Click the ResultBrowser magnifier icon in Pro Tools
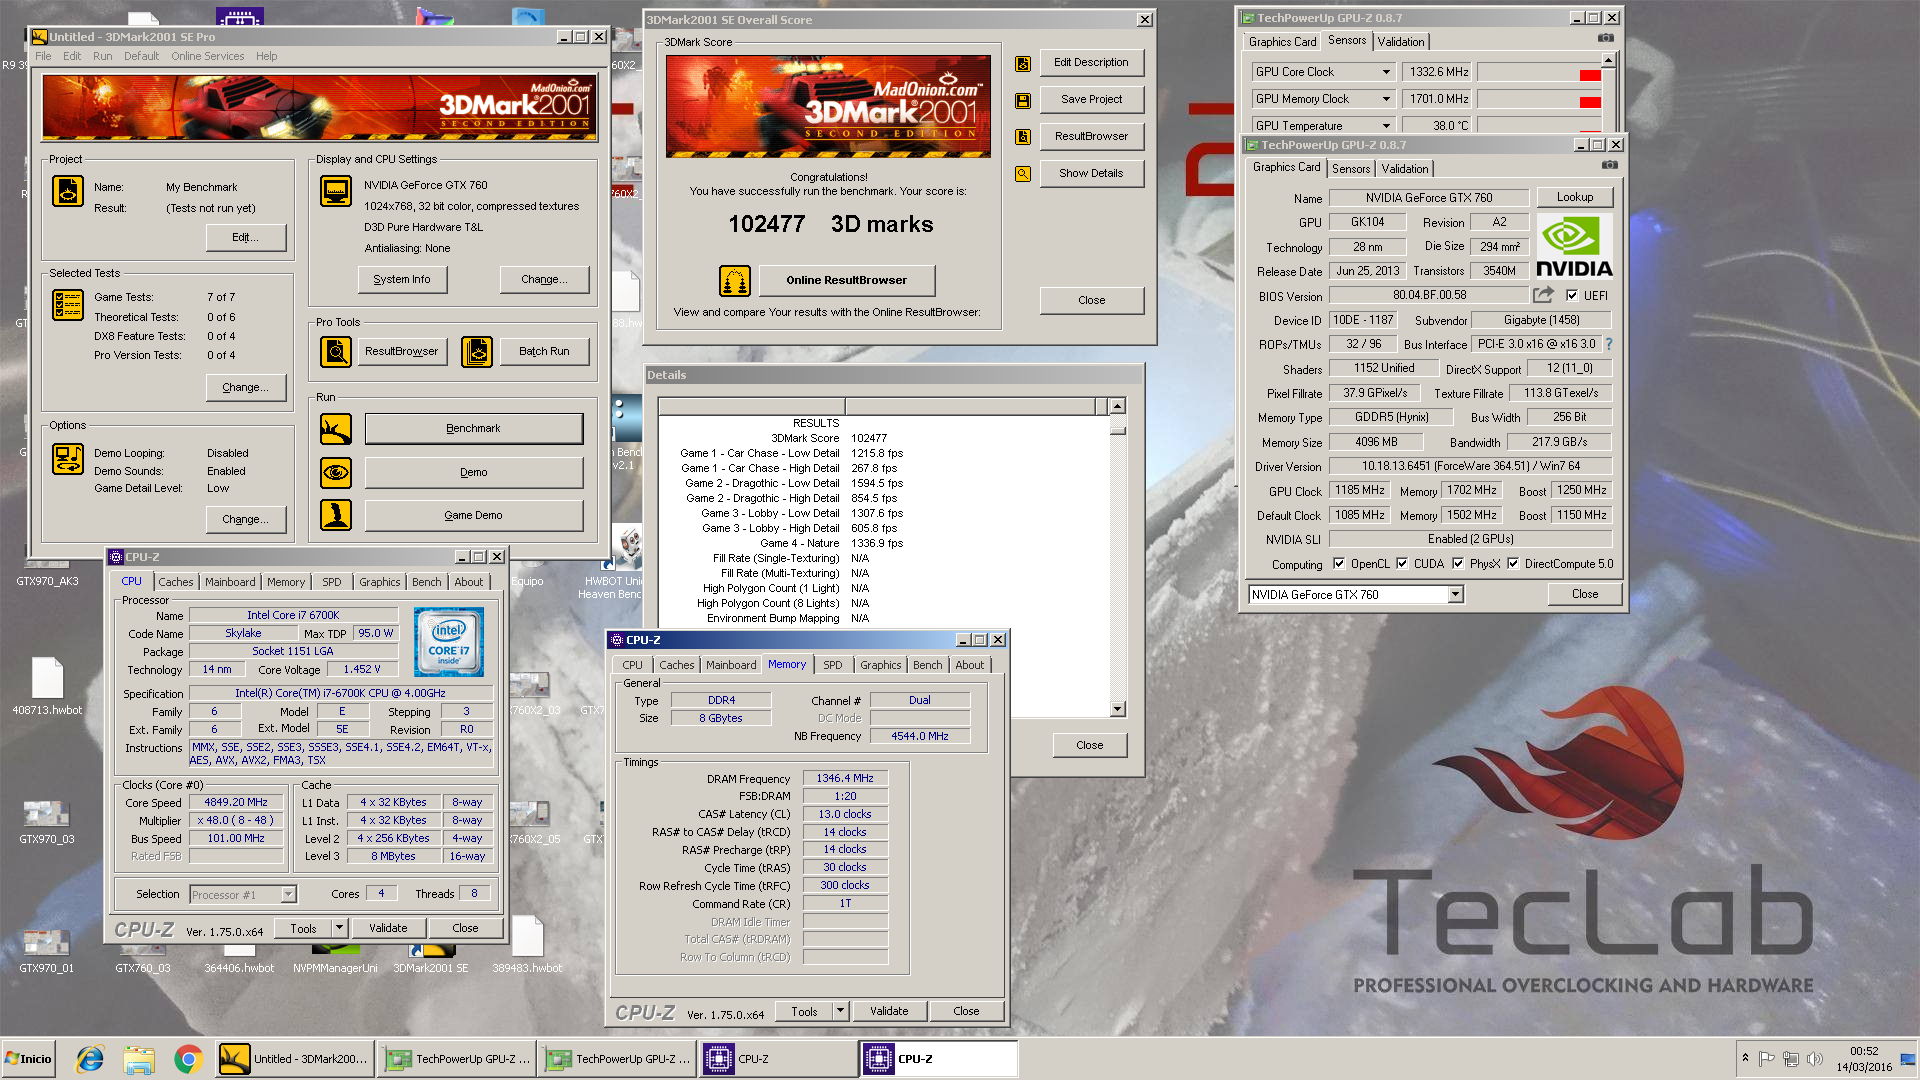 pyautogui.click(x=336, y=351)
